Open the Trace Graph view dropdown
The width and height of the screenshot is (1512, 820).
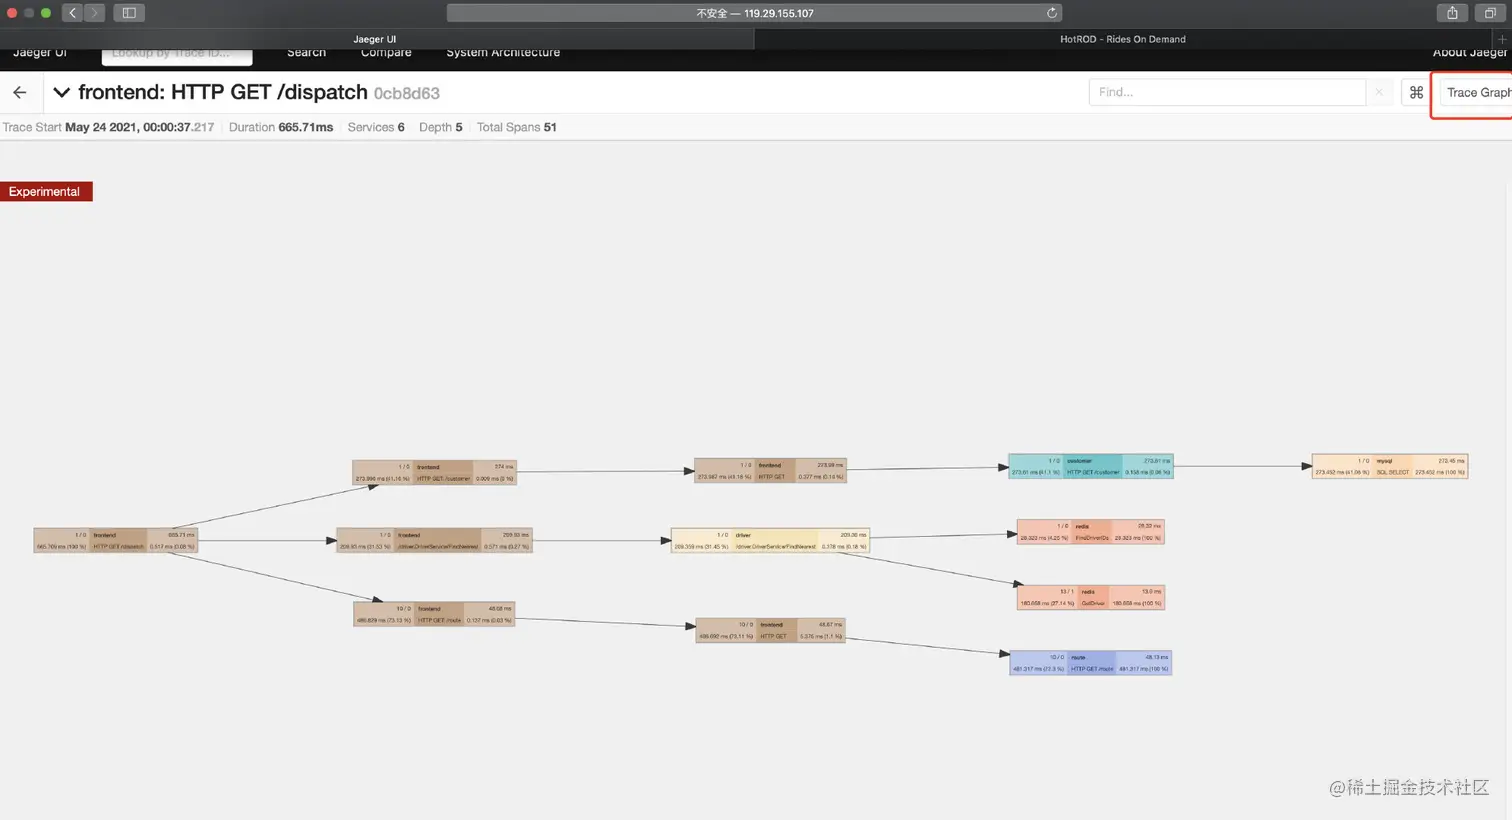point(1476,92)
